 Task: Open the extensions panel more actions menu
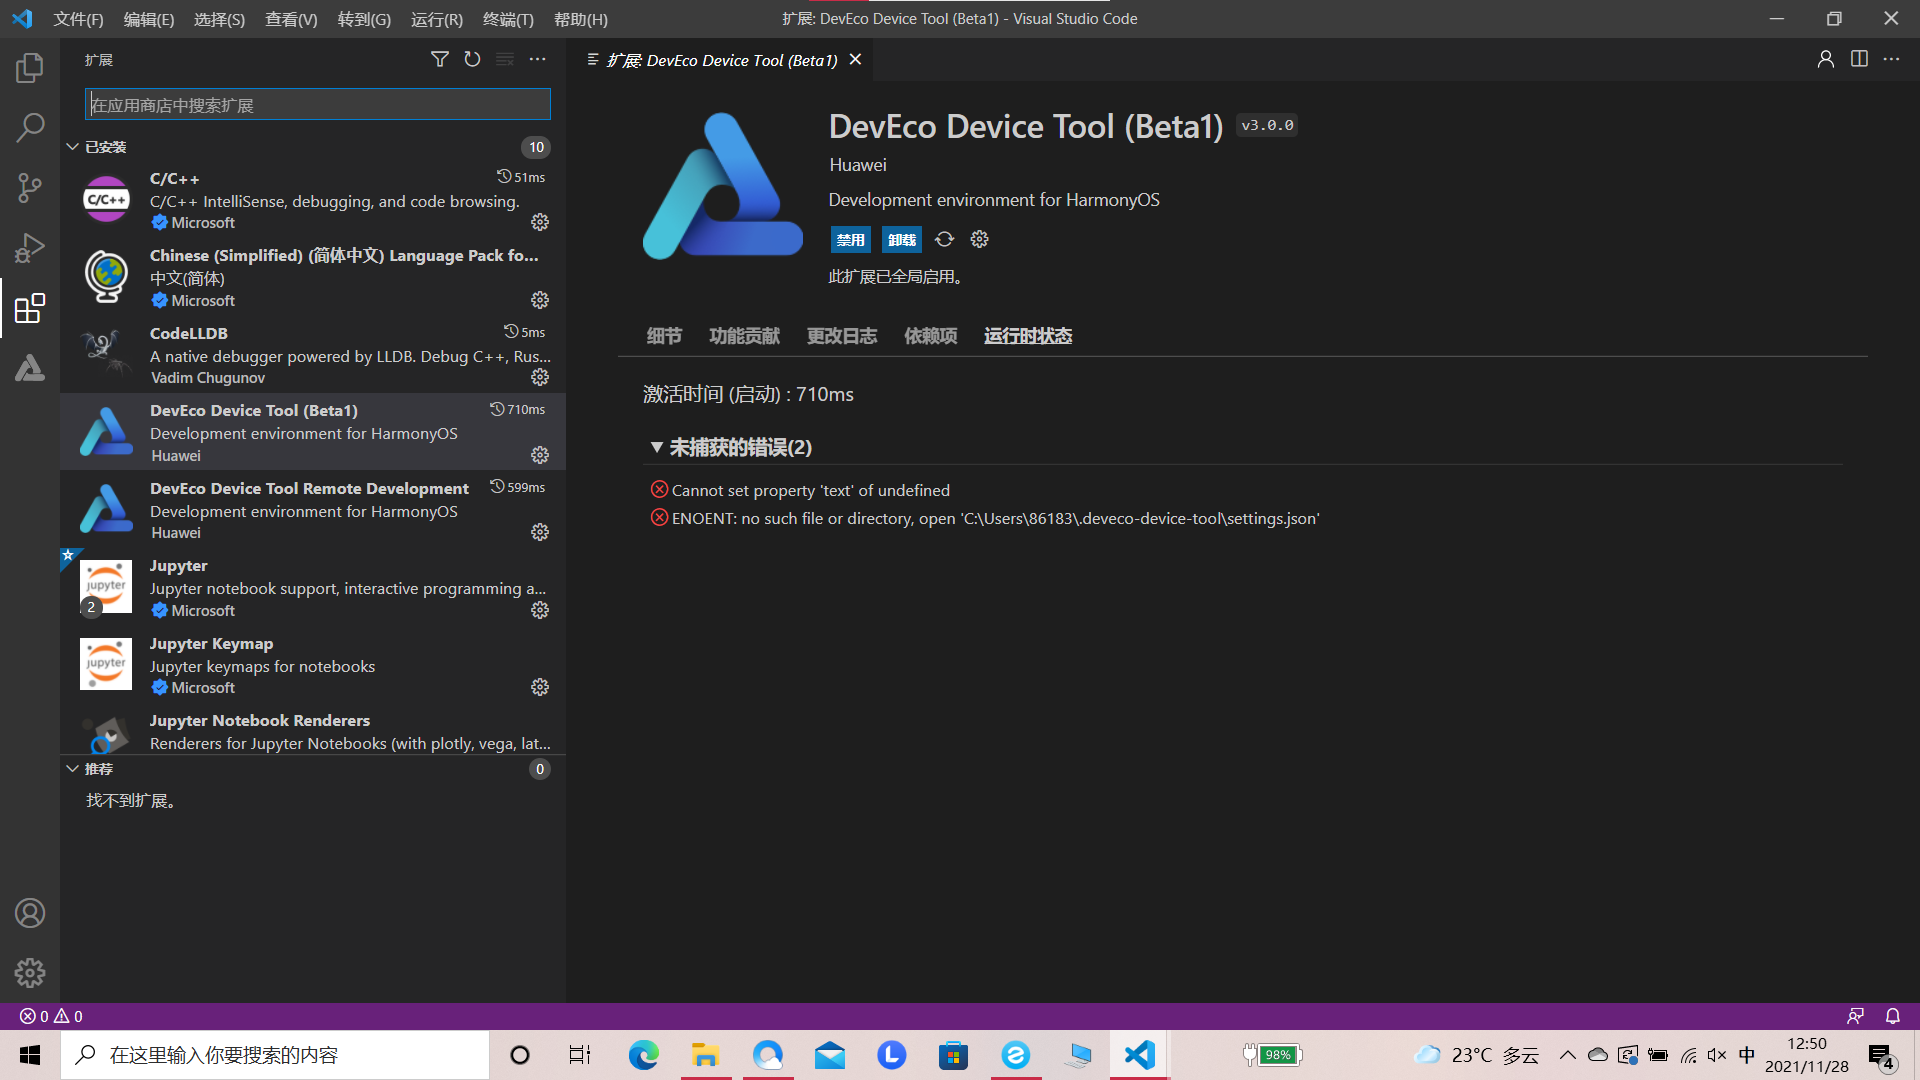pyautogui.click(x=538, y=60)
